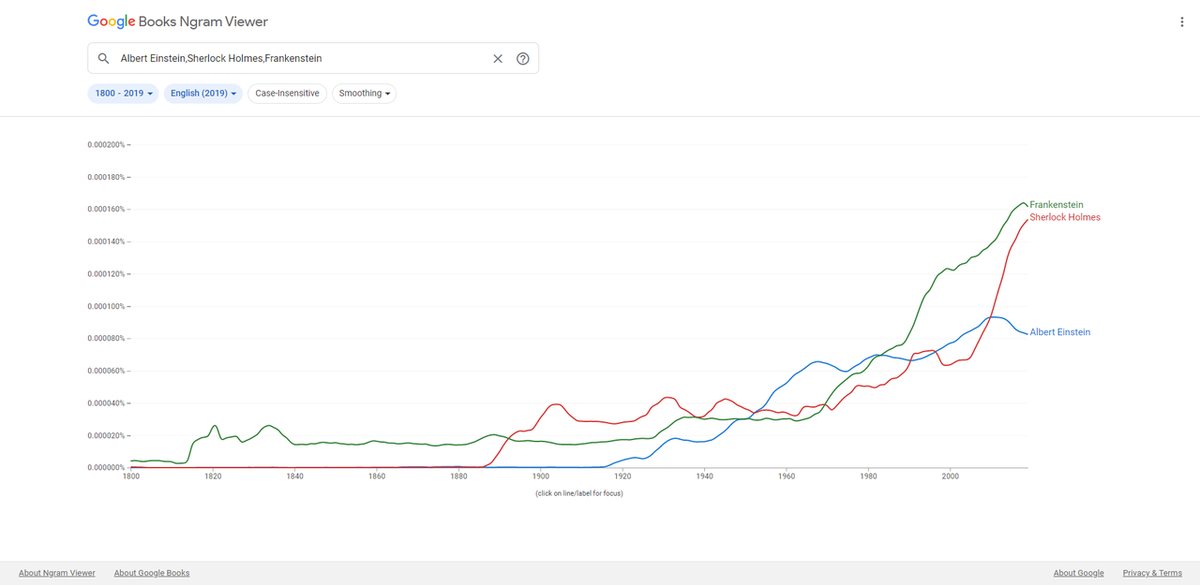Open the three-dot options menu
This screenshot has width=1200, height=585.
tap(1183, 22)
